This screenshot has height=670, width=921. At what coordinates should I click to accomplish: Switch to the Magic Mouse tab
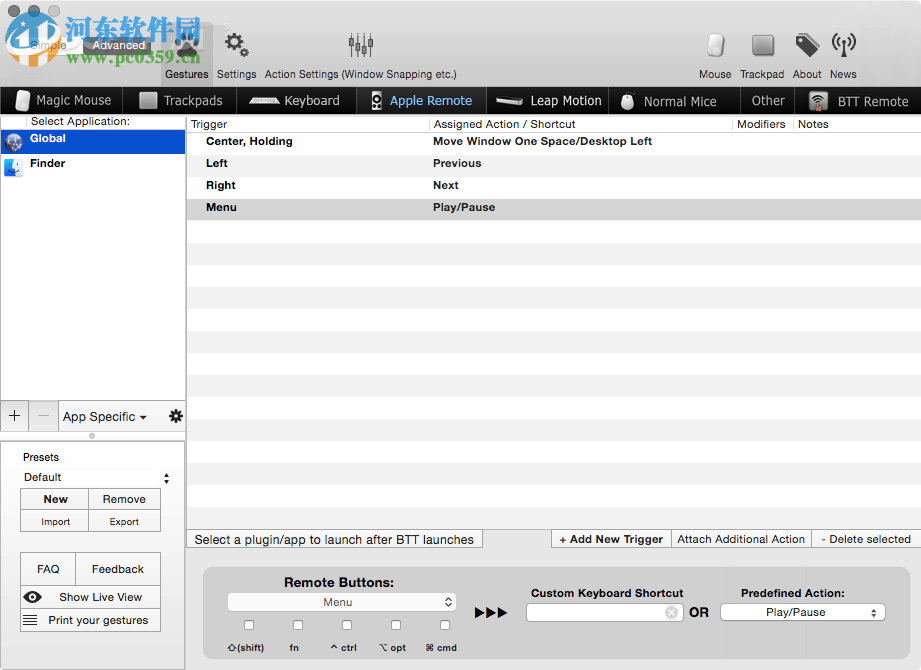click(63, 100)
